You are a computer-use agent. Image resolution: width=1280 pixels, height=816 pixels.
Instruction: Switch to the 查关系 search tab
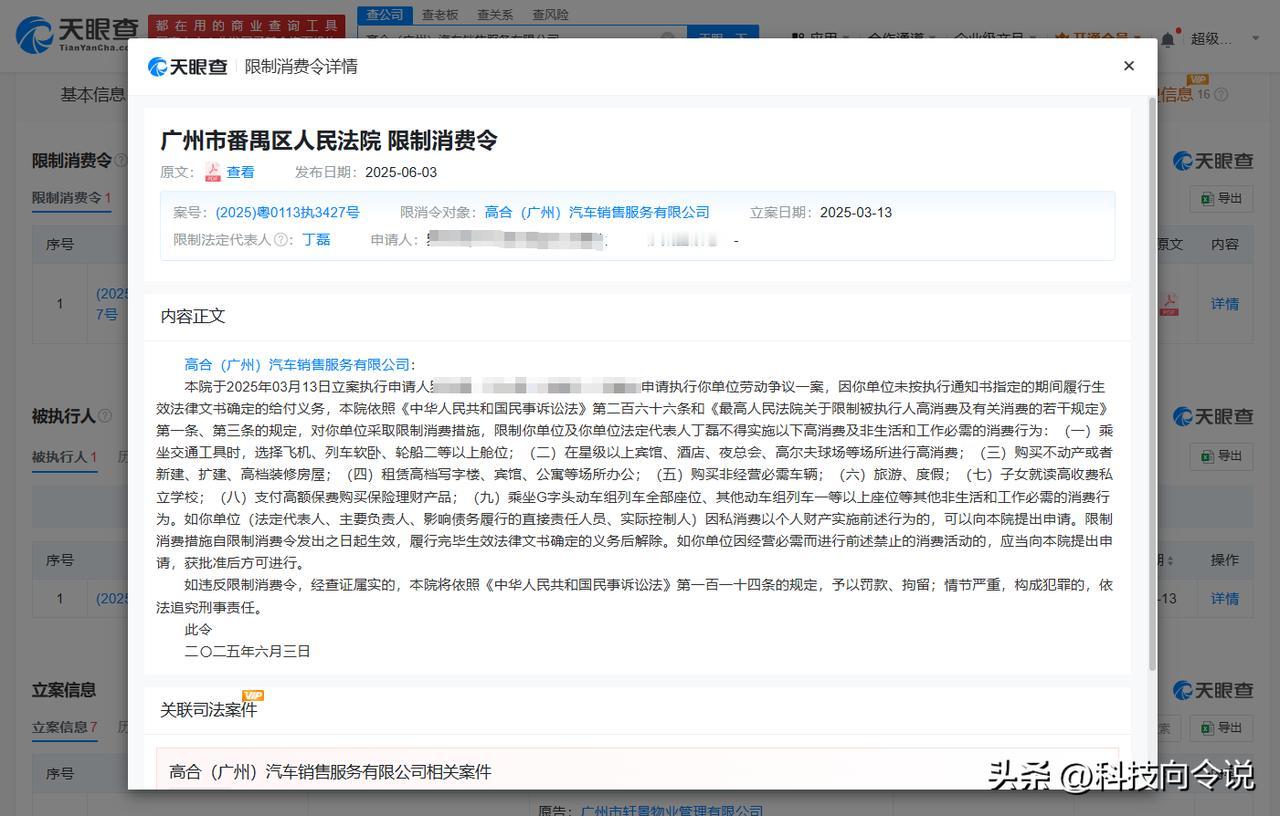coord(495,15)
